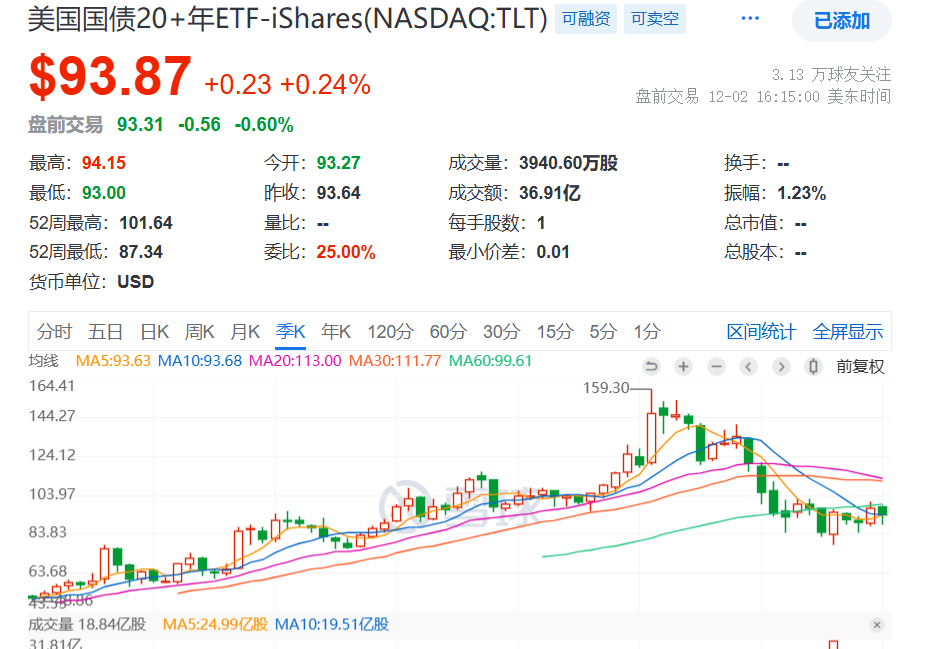
Task: Click the 可卖空 tag
Action: 655,19
